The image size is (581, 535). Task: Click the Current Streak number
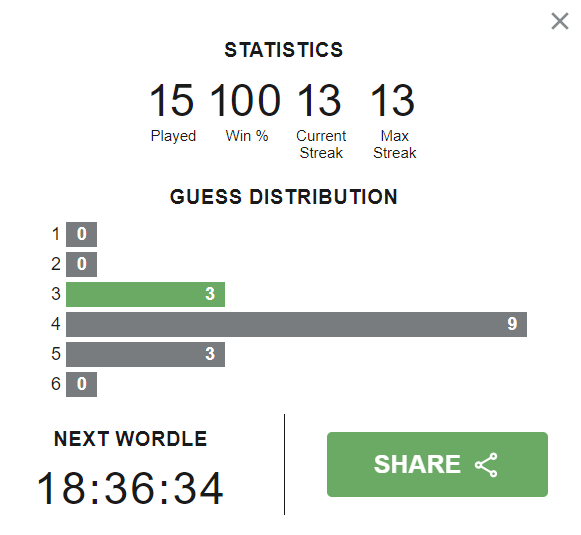pyautogui.click(x=319, y=100)
